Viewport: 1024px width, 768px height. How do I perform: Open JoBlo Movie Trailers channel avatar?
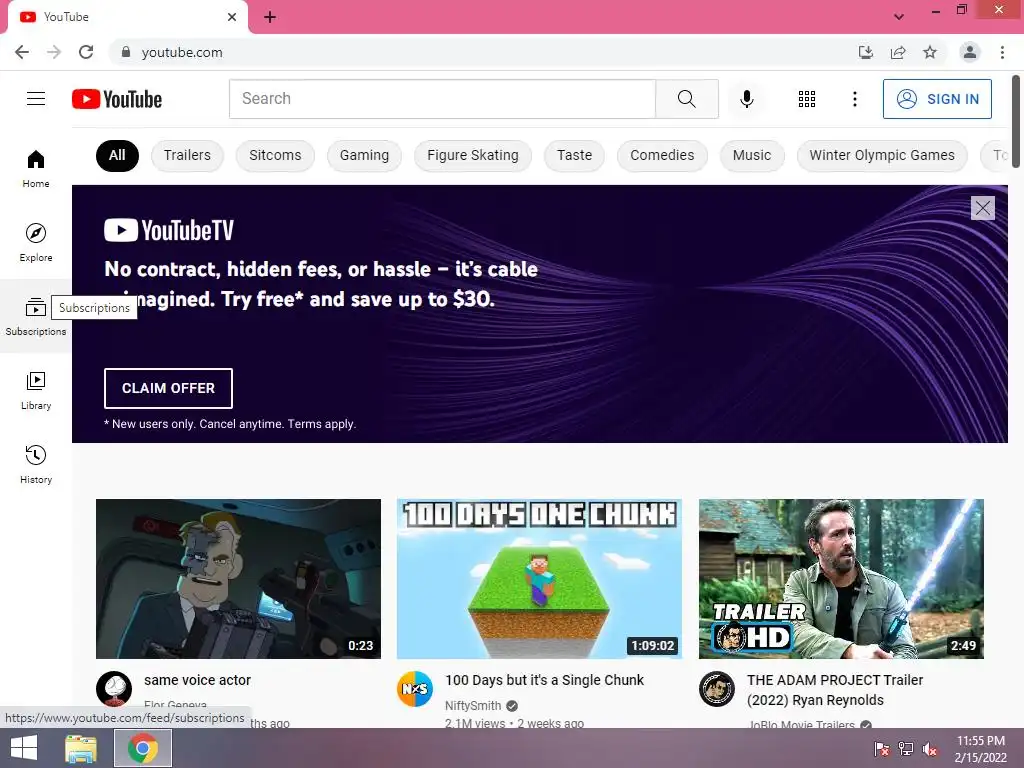click(717, 689)
